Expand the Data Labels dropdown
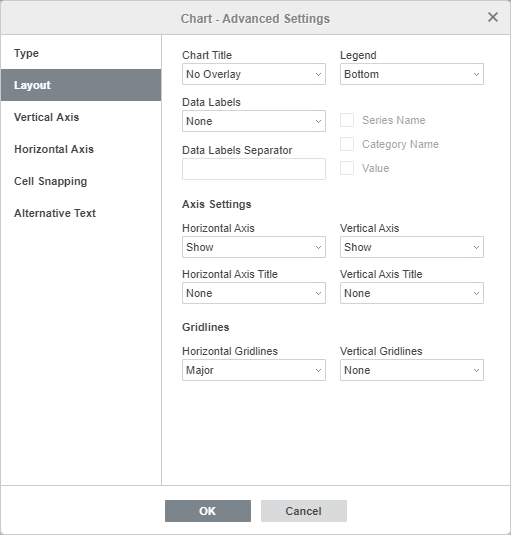 click(254, 121)
